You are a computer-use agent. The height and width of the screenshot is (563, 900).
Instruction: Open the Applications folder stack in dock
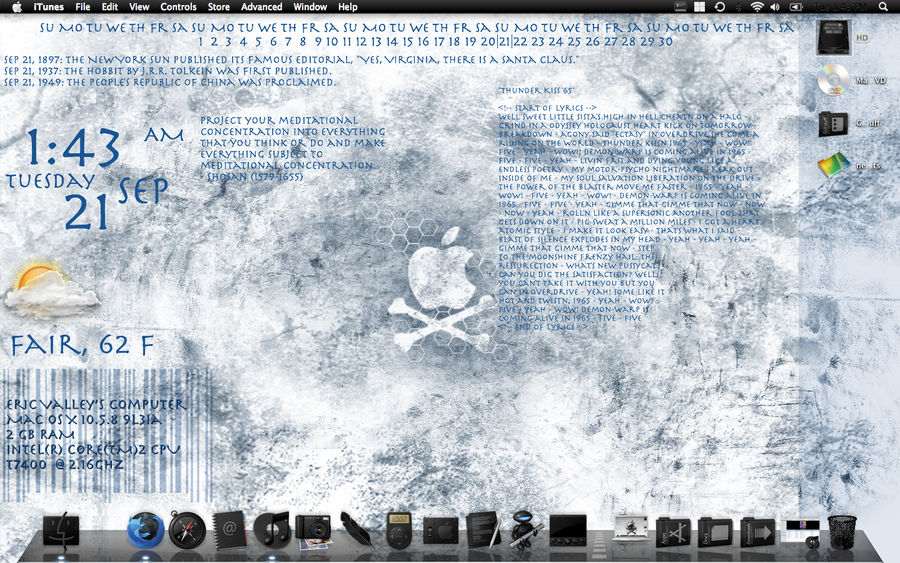[673, 531]
